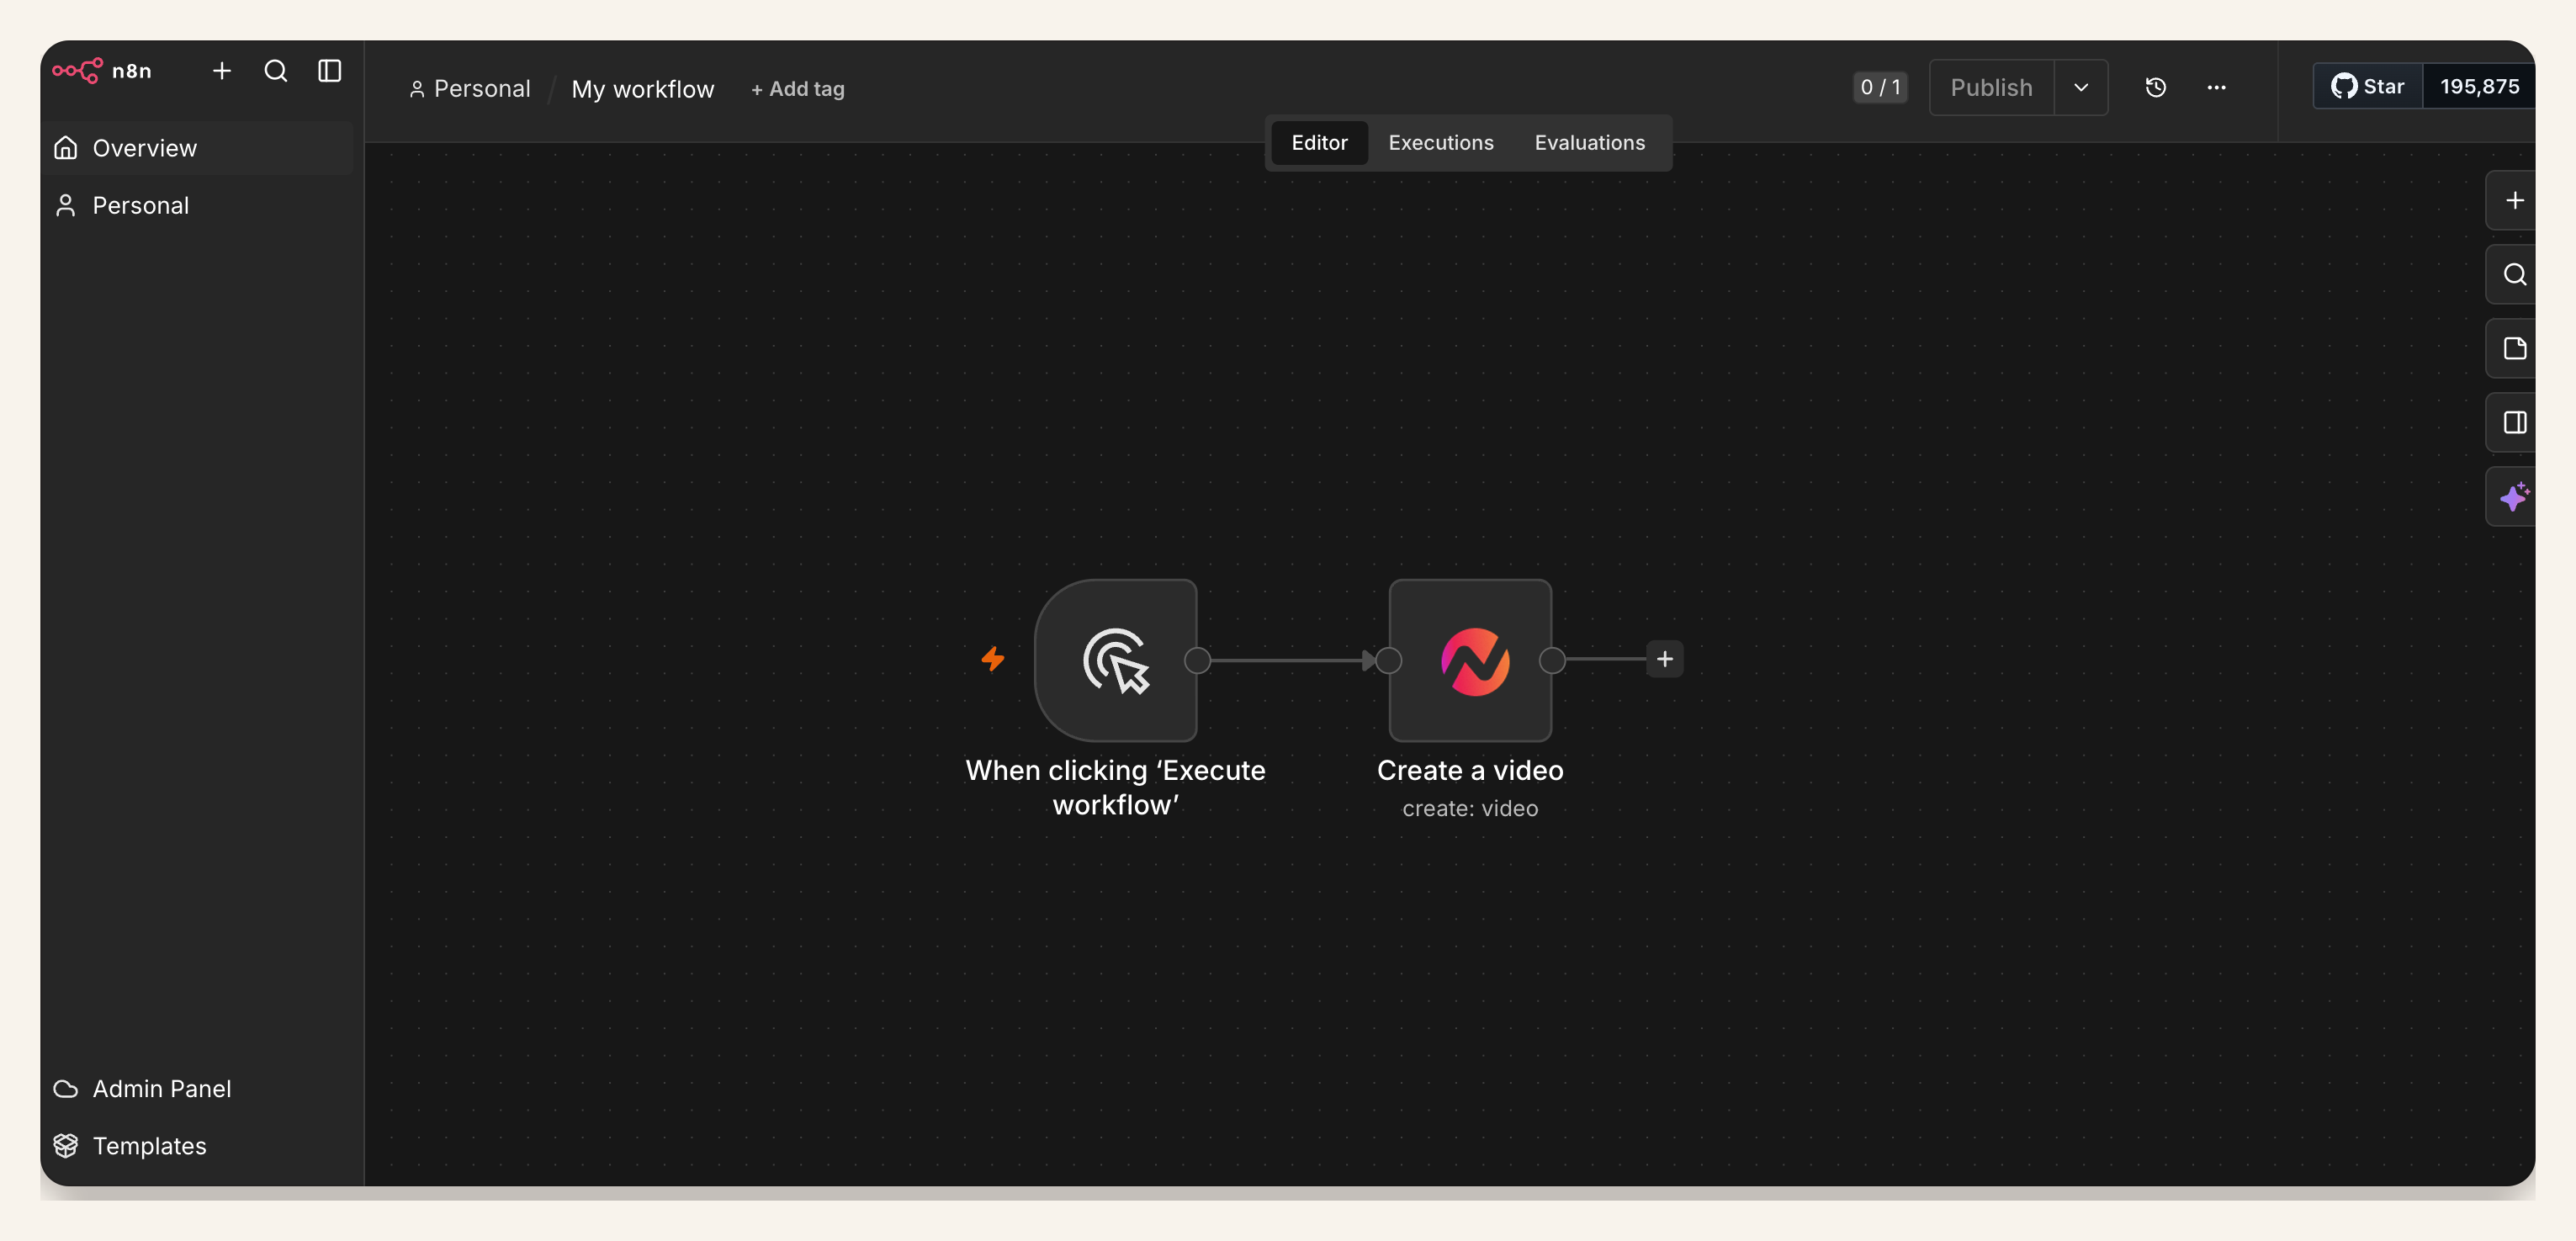This screenshot has height=1241, width=2576.
Task: Switch to the Evaluations tab
Action: 1590,143
